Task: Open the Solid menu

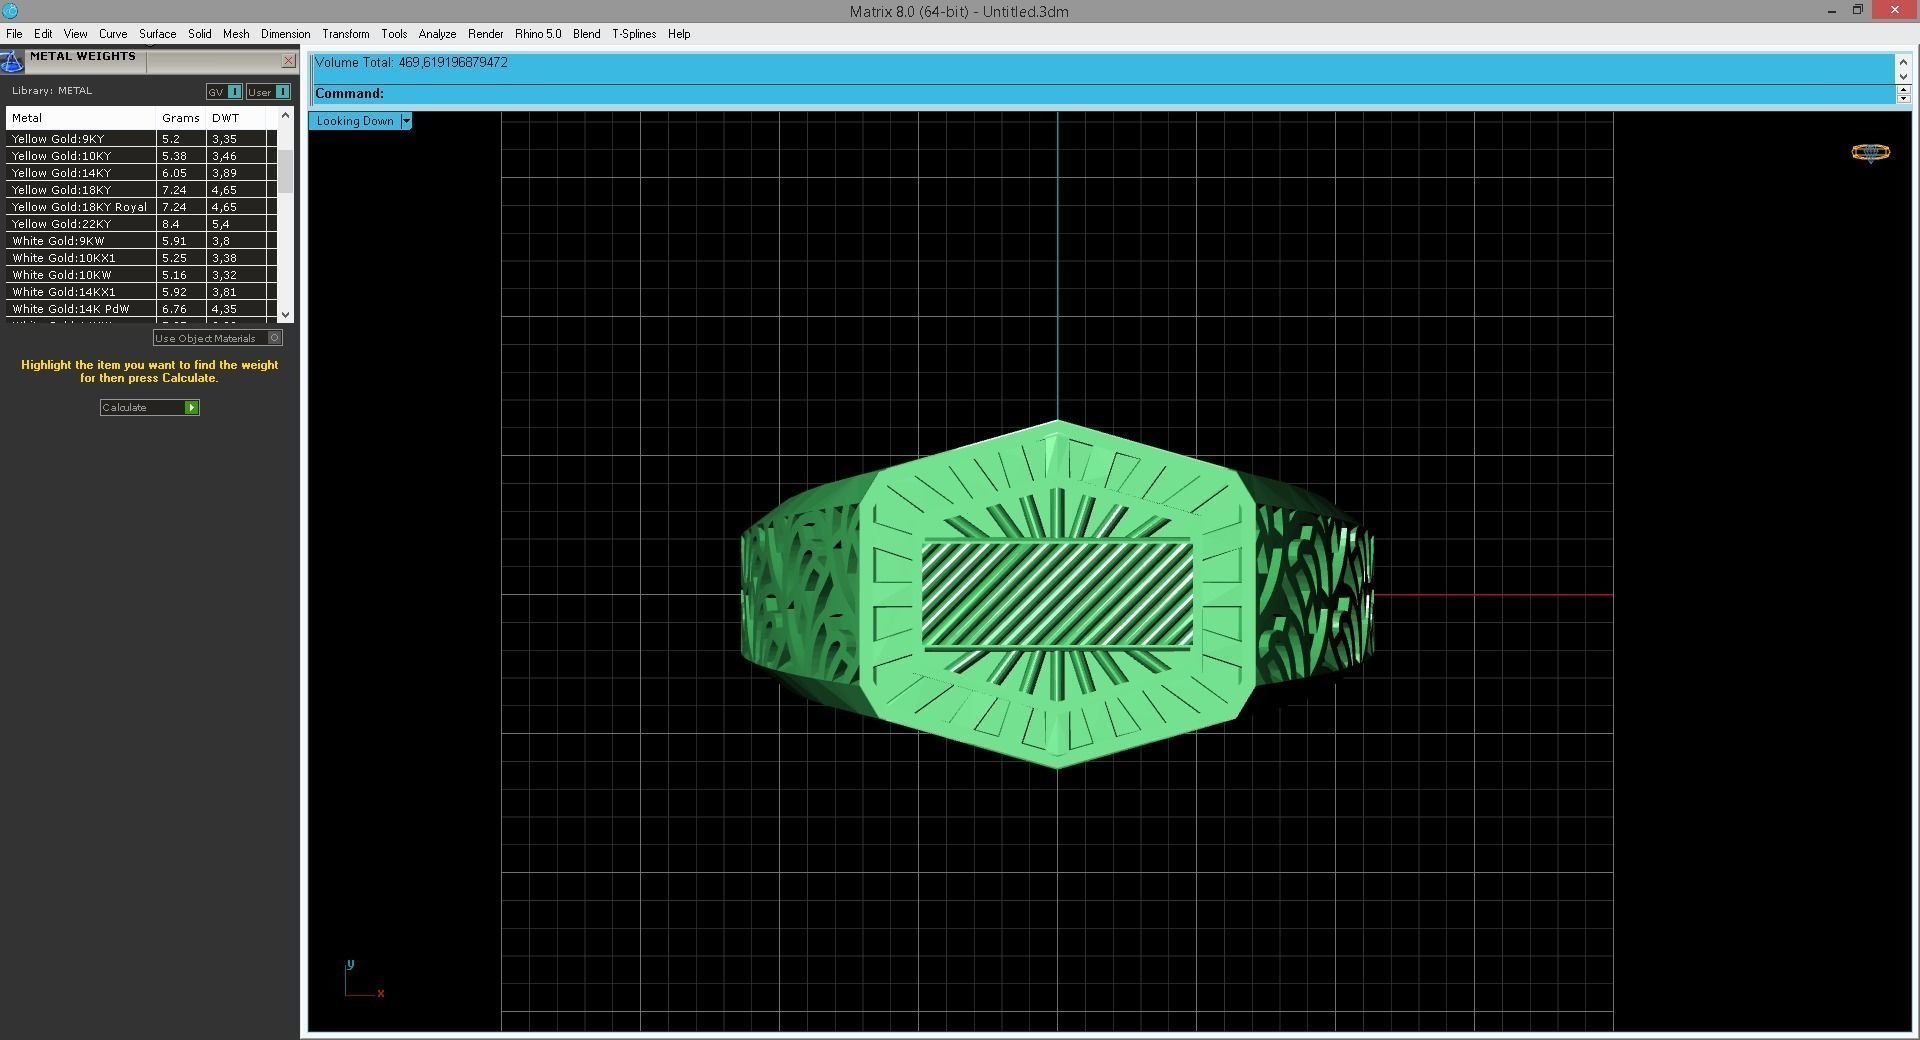Action: coord(200,34)
